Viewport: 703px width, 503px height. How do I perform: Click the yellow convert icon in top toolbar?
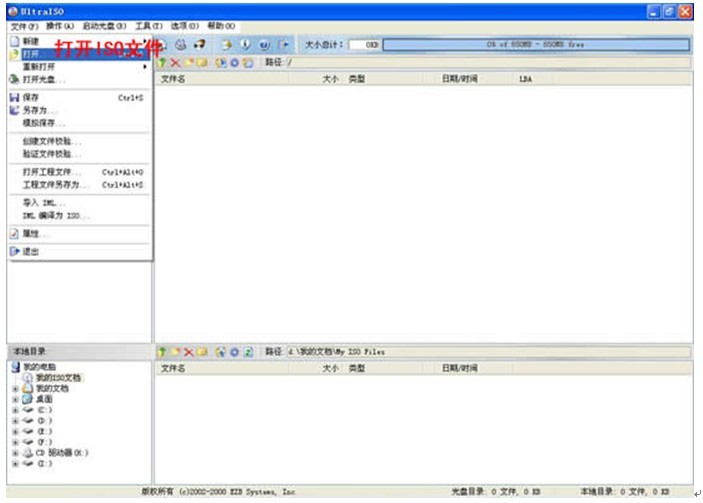click(x=227, y=44)
